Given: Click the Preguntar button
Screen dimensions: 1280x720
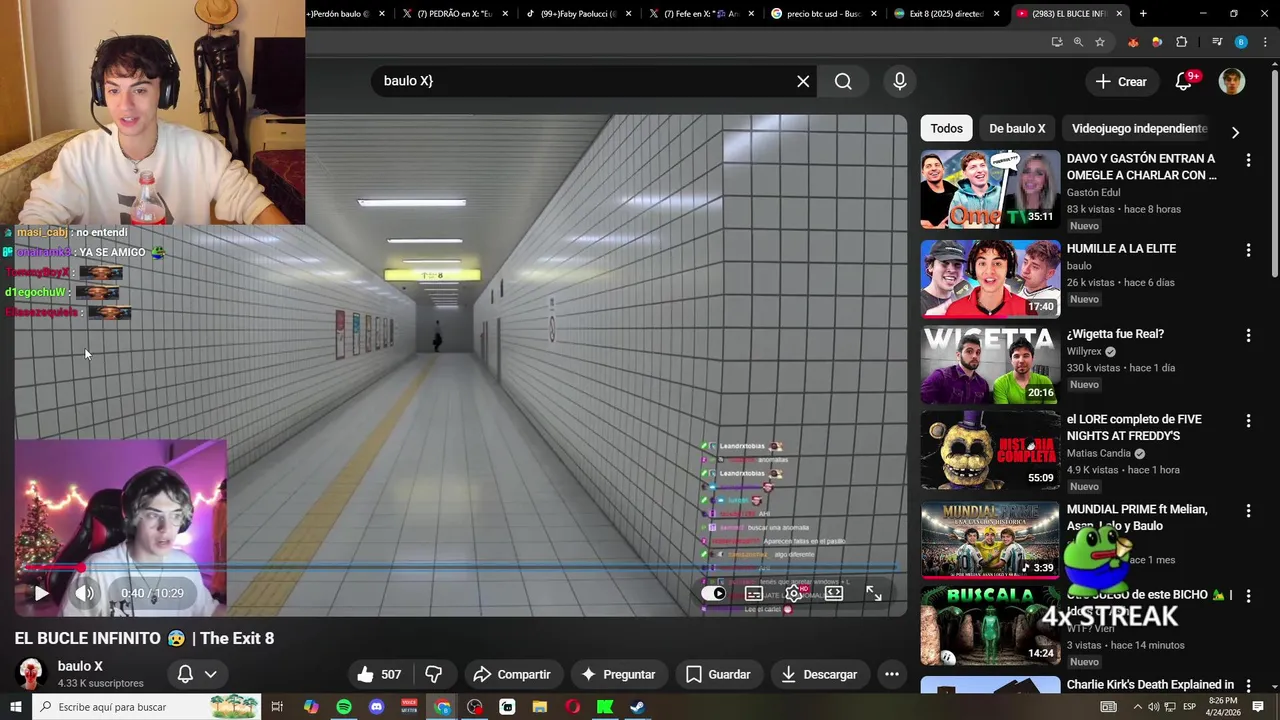Looking at the screenshot, I should 618,674.
